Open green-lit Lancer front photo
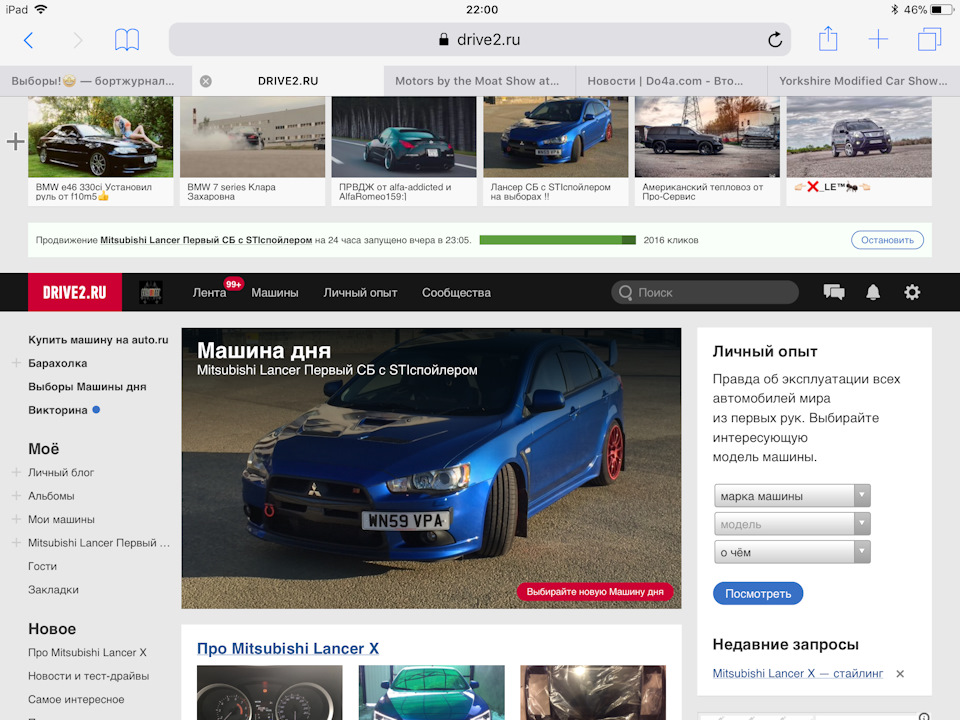The width and height of the screenshot is (960, 720). click(432, 692)
